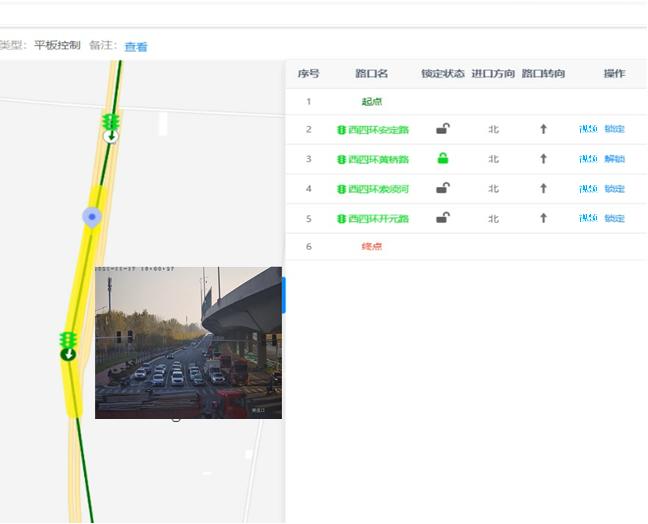Click 锁定 in the 西四环安定路 row
This screenshot has height=524, width=648.
[x=614, y=129]
